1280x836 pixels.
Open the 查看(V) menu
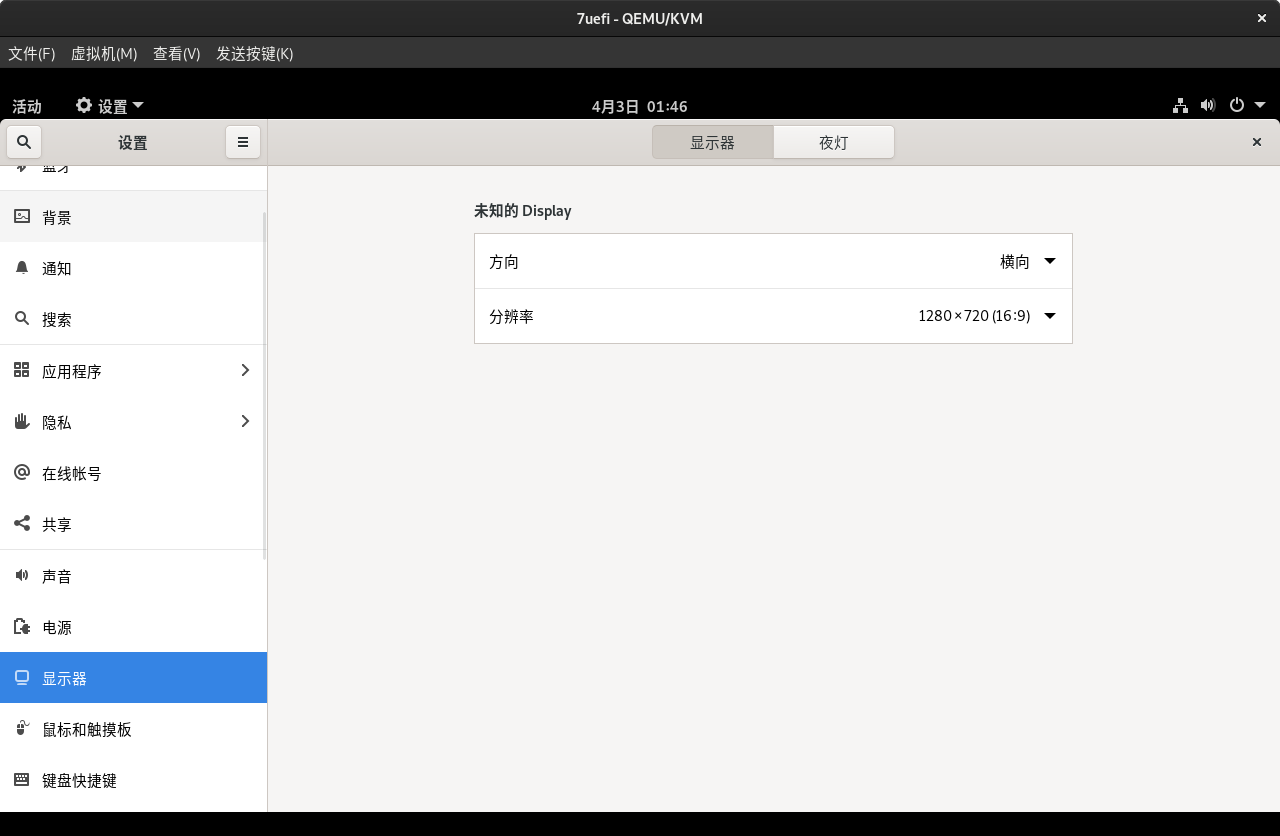coord(177,53)
